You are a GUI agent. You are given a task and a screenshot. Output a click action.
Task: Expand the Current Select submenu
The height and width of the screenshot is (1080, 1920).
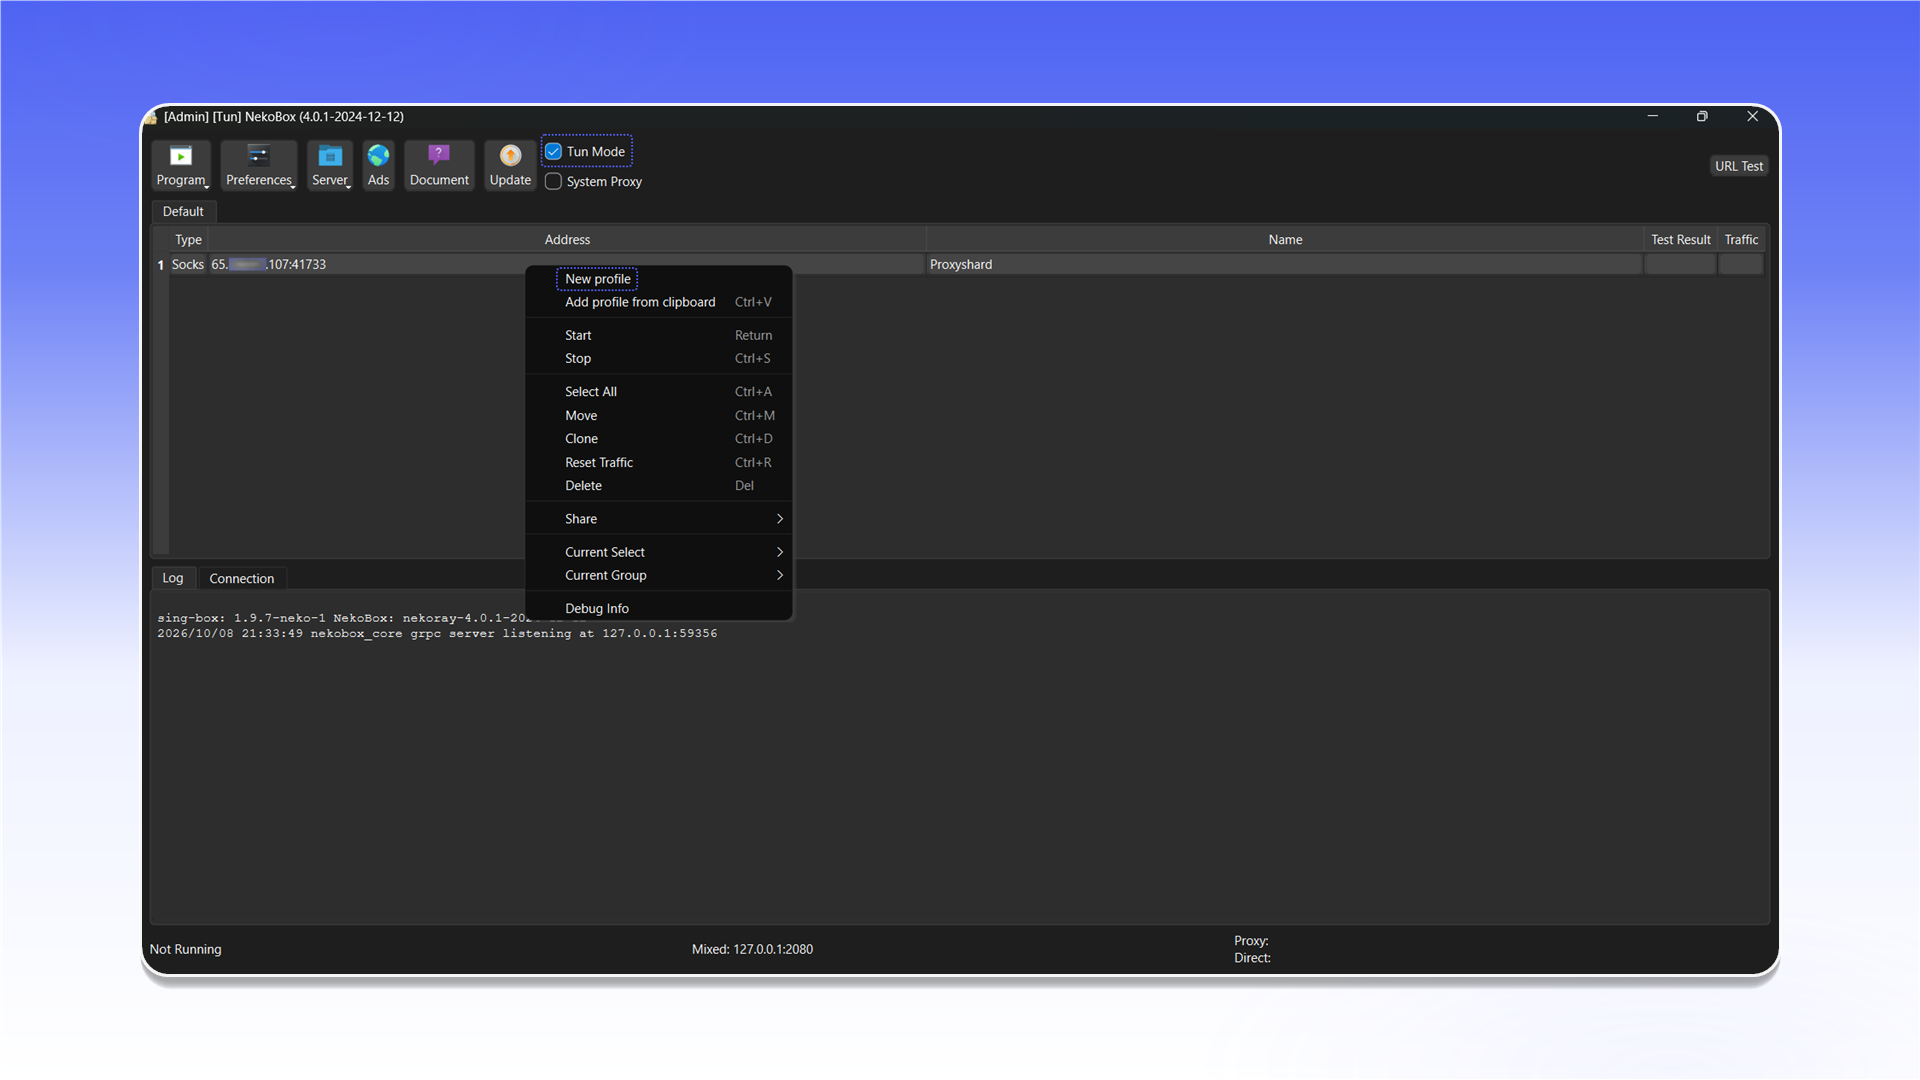pos(659,552)
